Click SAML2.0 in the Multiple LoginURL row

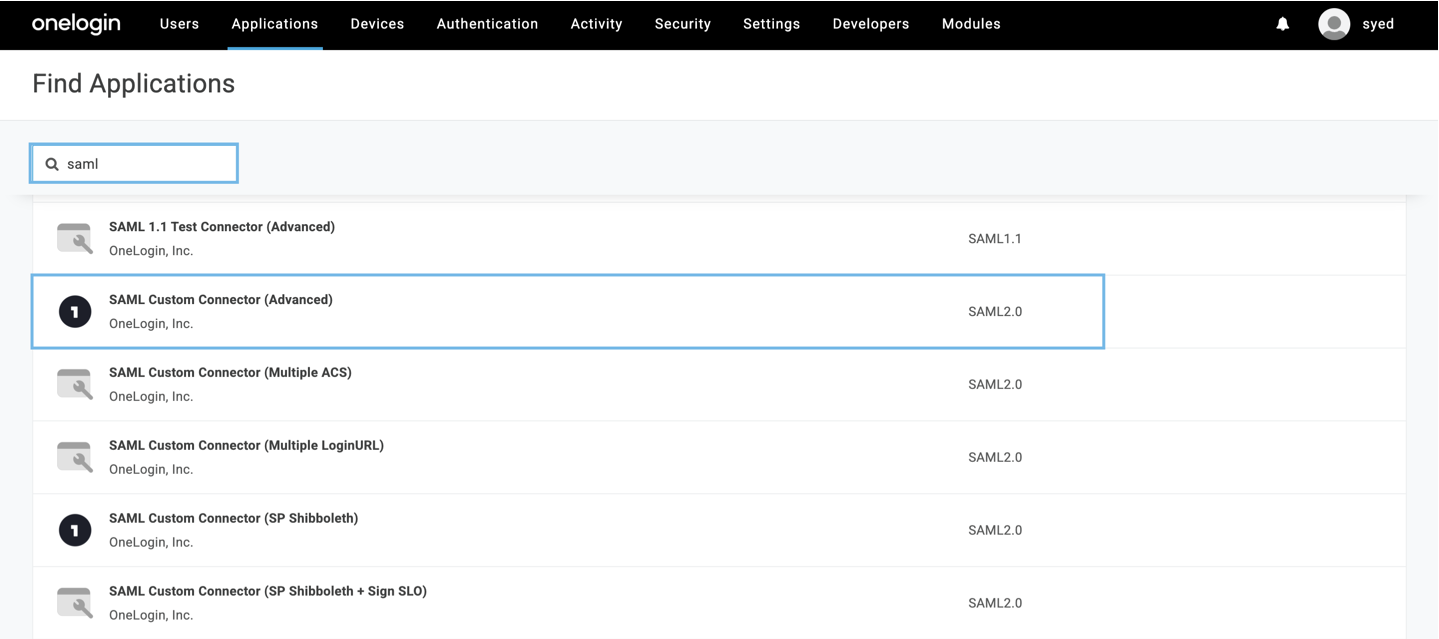coord(995,458)
